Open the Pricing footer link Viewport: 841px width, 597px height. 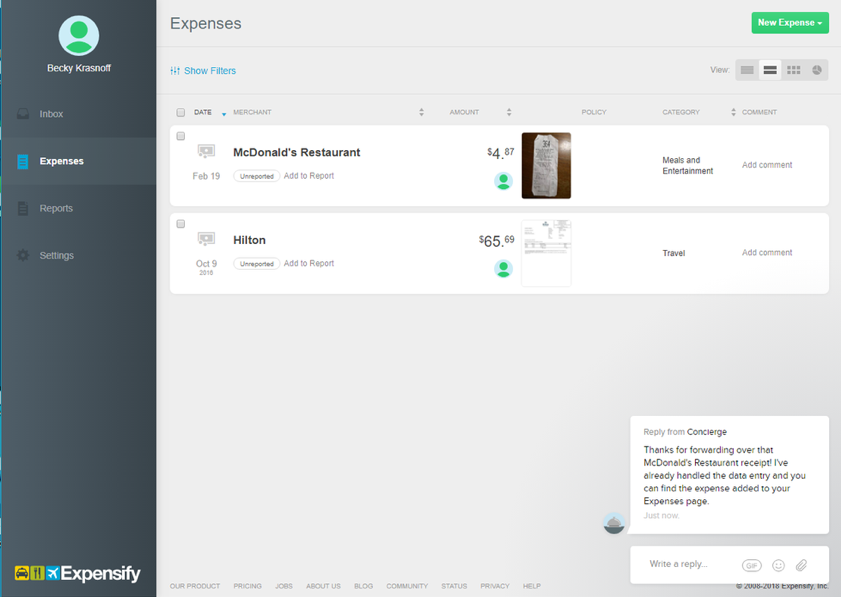(247, 586)
